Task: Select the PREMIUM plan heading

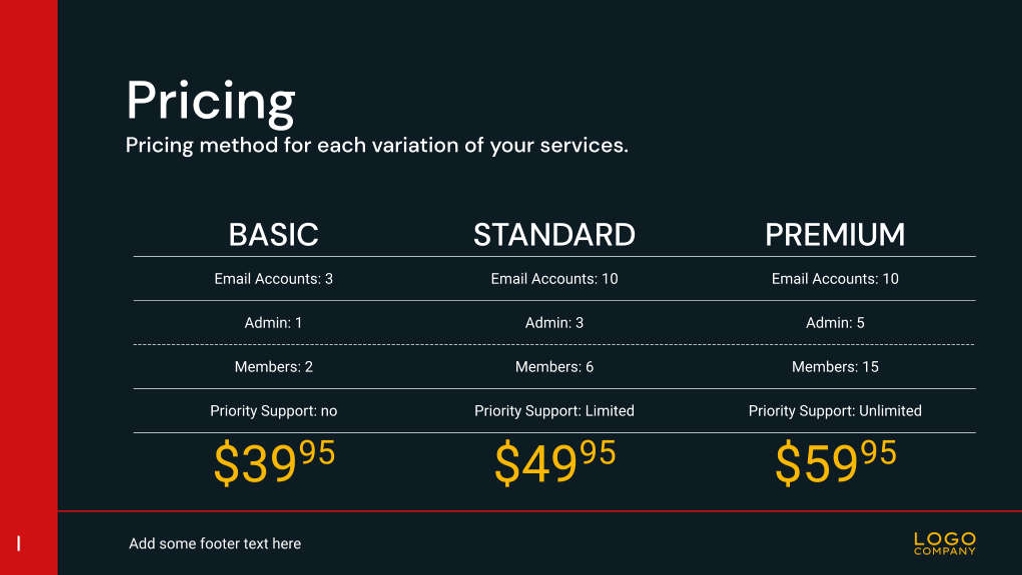Action: pyautogui.click(x=835, y=235)
